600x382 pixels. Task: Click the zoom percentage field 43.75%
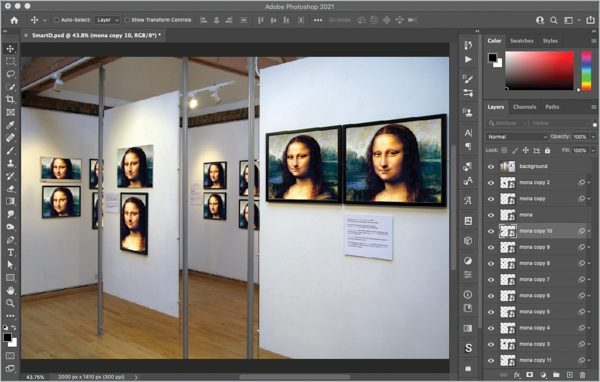pos(35,377)
